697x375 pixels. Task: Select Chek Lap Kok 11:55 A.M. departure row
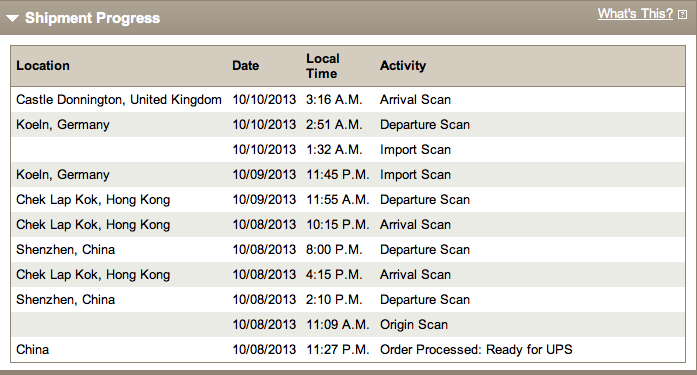pos(348,199)
